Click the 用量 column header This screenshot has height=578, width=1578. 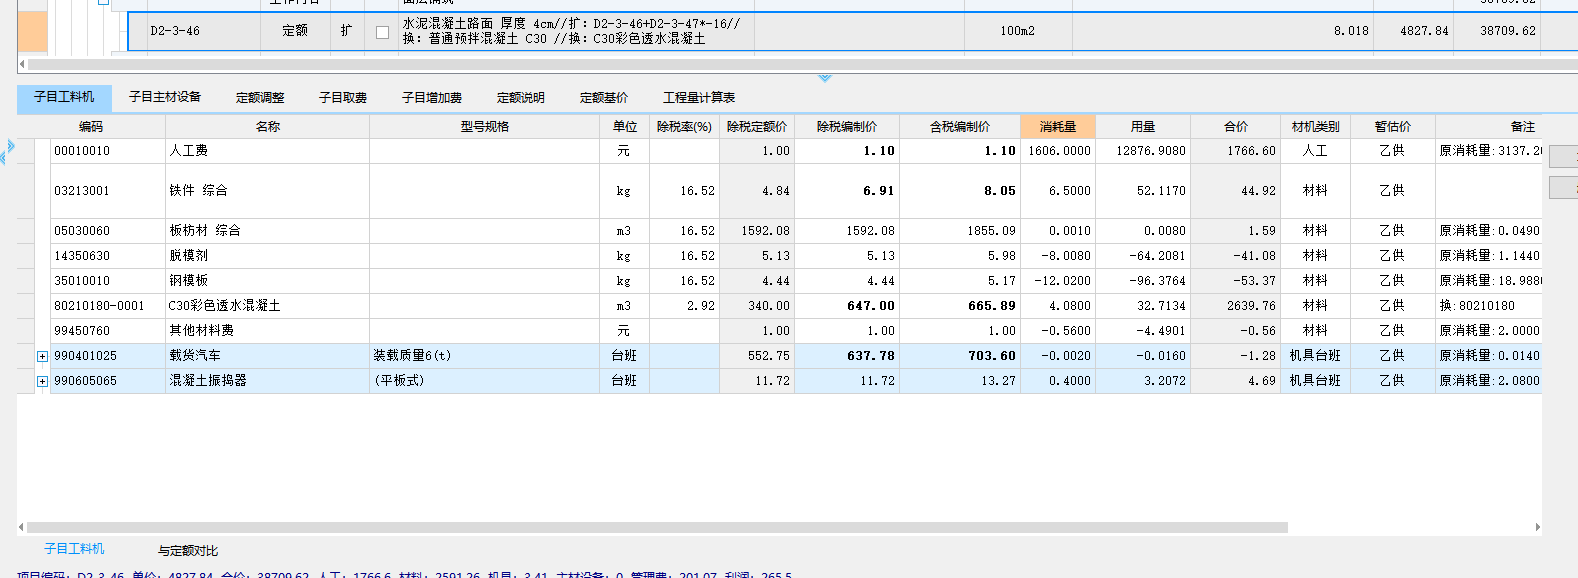click(x=1143, y=127)
